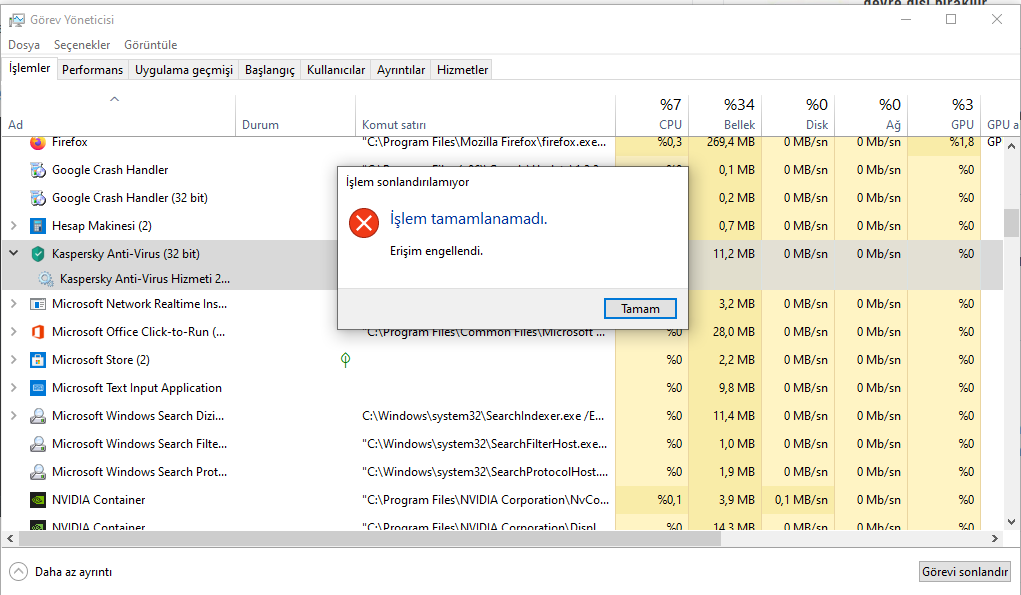Click the %1,8 GPU value of Firefox
Viewport: 1021px width, 595px height.
962,142
